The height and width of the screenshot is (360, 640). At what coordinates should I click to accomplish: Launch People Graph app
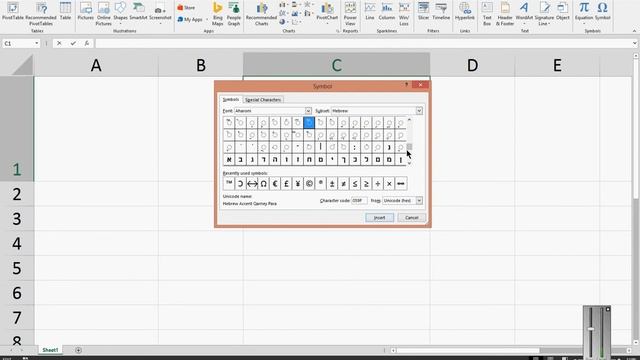click(x=234, y=14)
